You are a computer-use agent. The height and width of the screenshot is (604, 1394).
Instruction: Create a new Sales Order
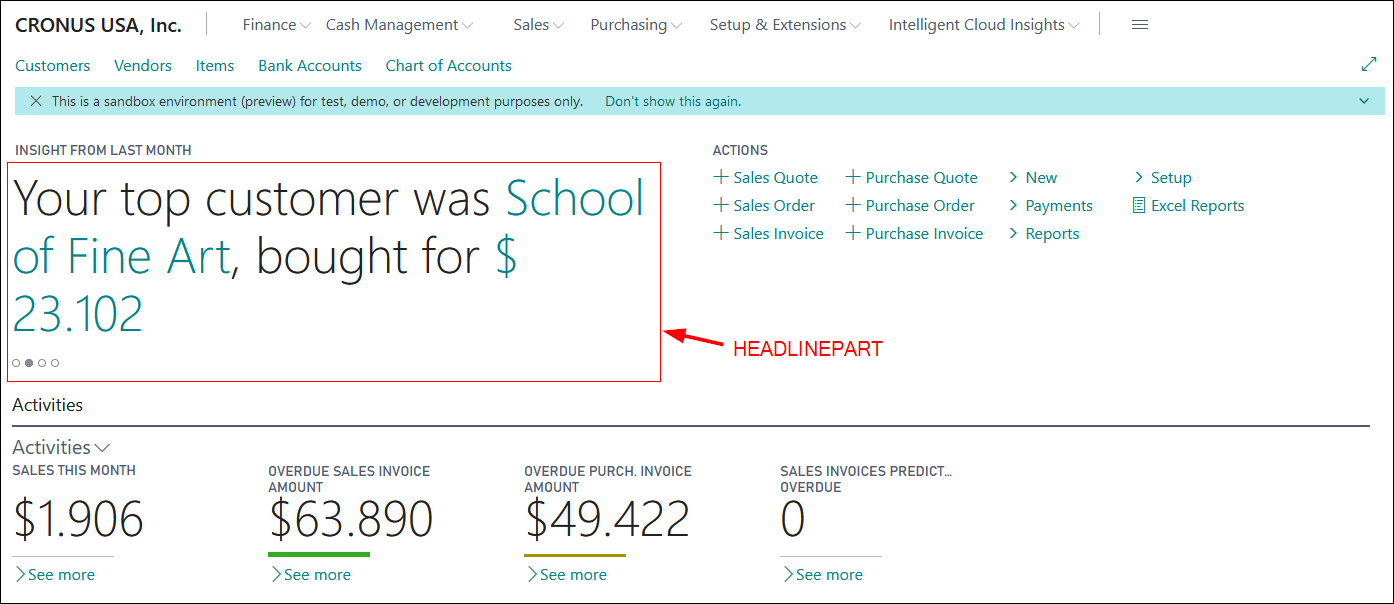coord(774,205)
